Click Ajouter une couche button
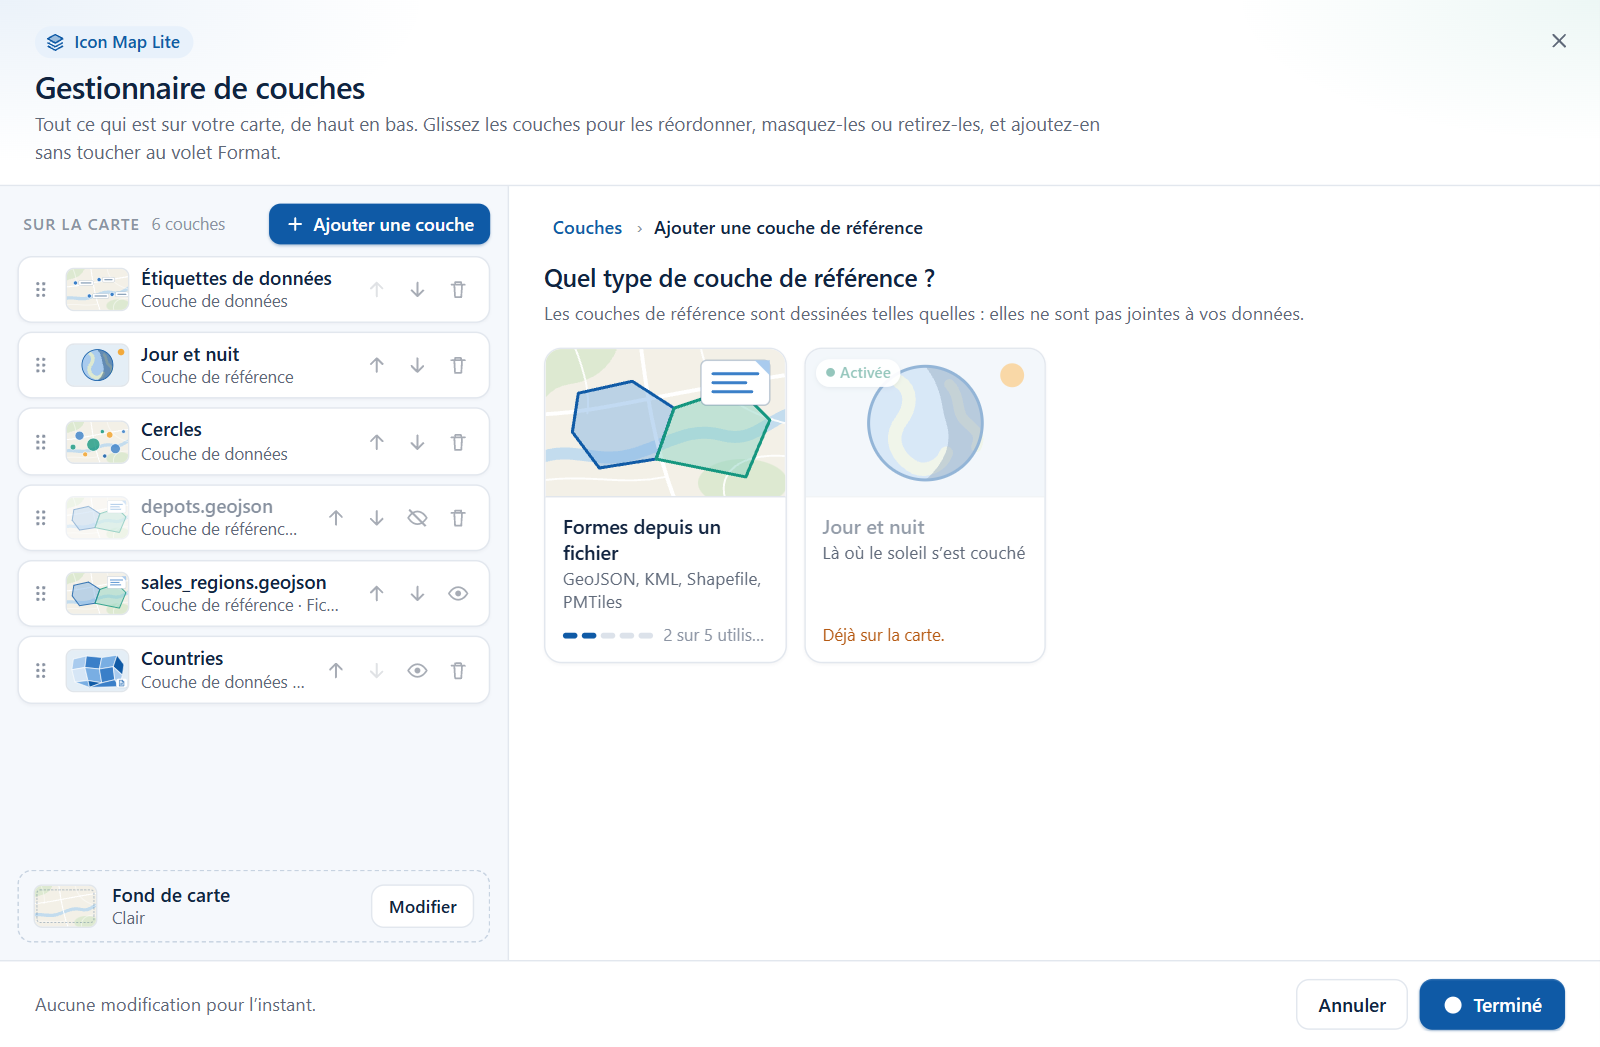Image resolution: width=1600 pixels, height=1047 pixels. click(x=379, y=224)
